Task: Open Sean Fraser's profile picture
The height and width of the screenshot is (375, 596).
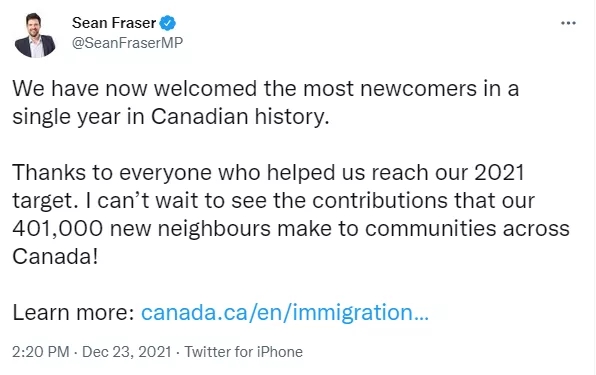Action: click(35, 35)
